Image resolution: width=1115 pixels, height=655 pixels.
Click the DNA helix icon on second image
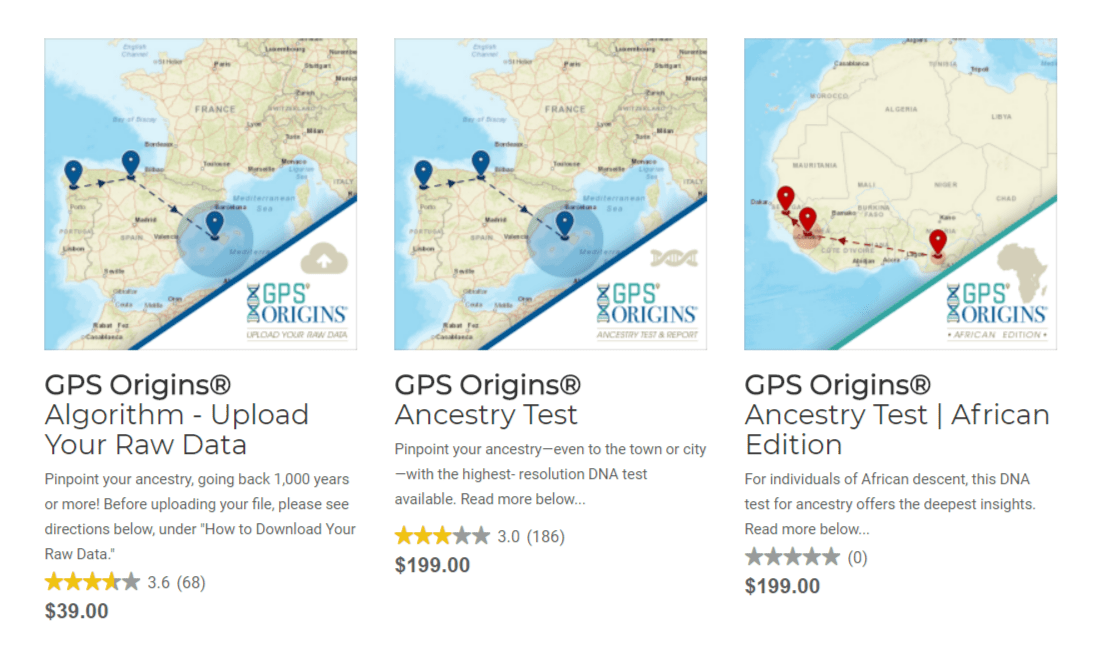[673, 258]
